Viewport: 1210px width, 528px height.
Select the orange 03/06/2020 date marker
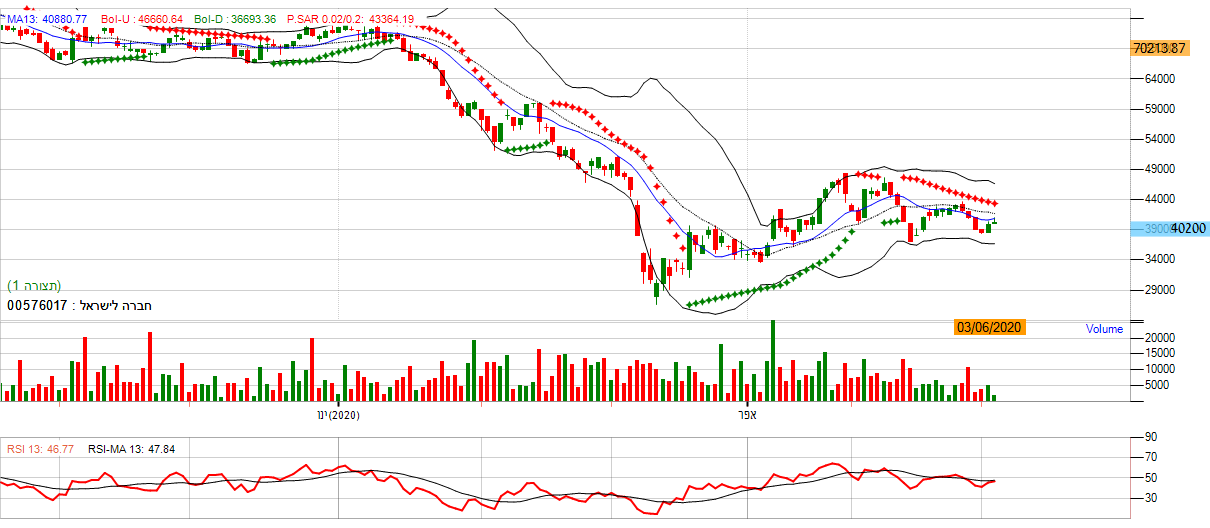pos(990,327)
